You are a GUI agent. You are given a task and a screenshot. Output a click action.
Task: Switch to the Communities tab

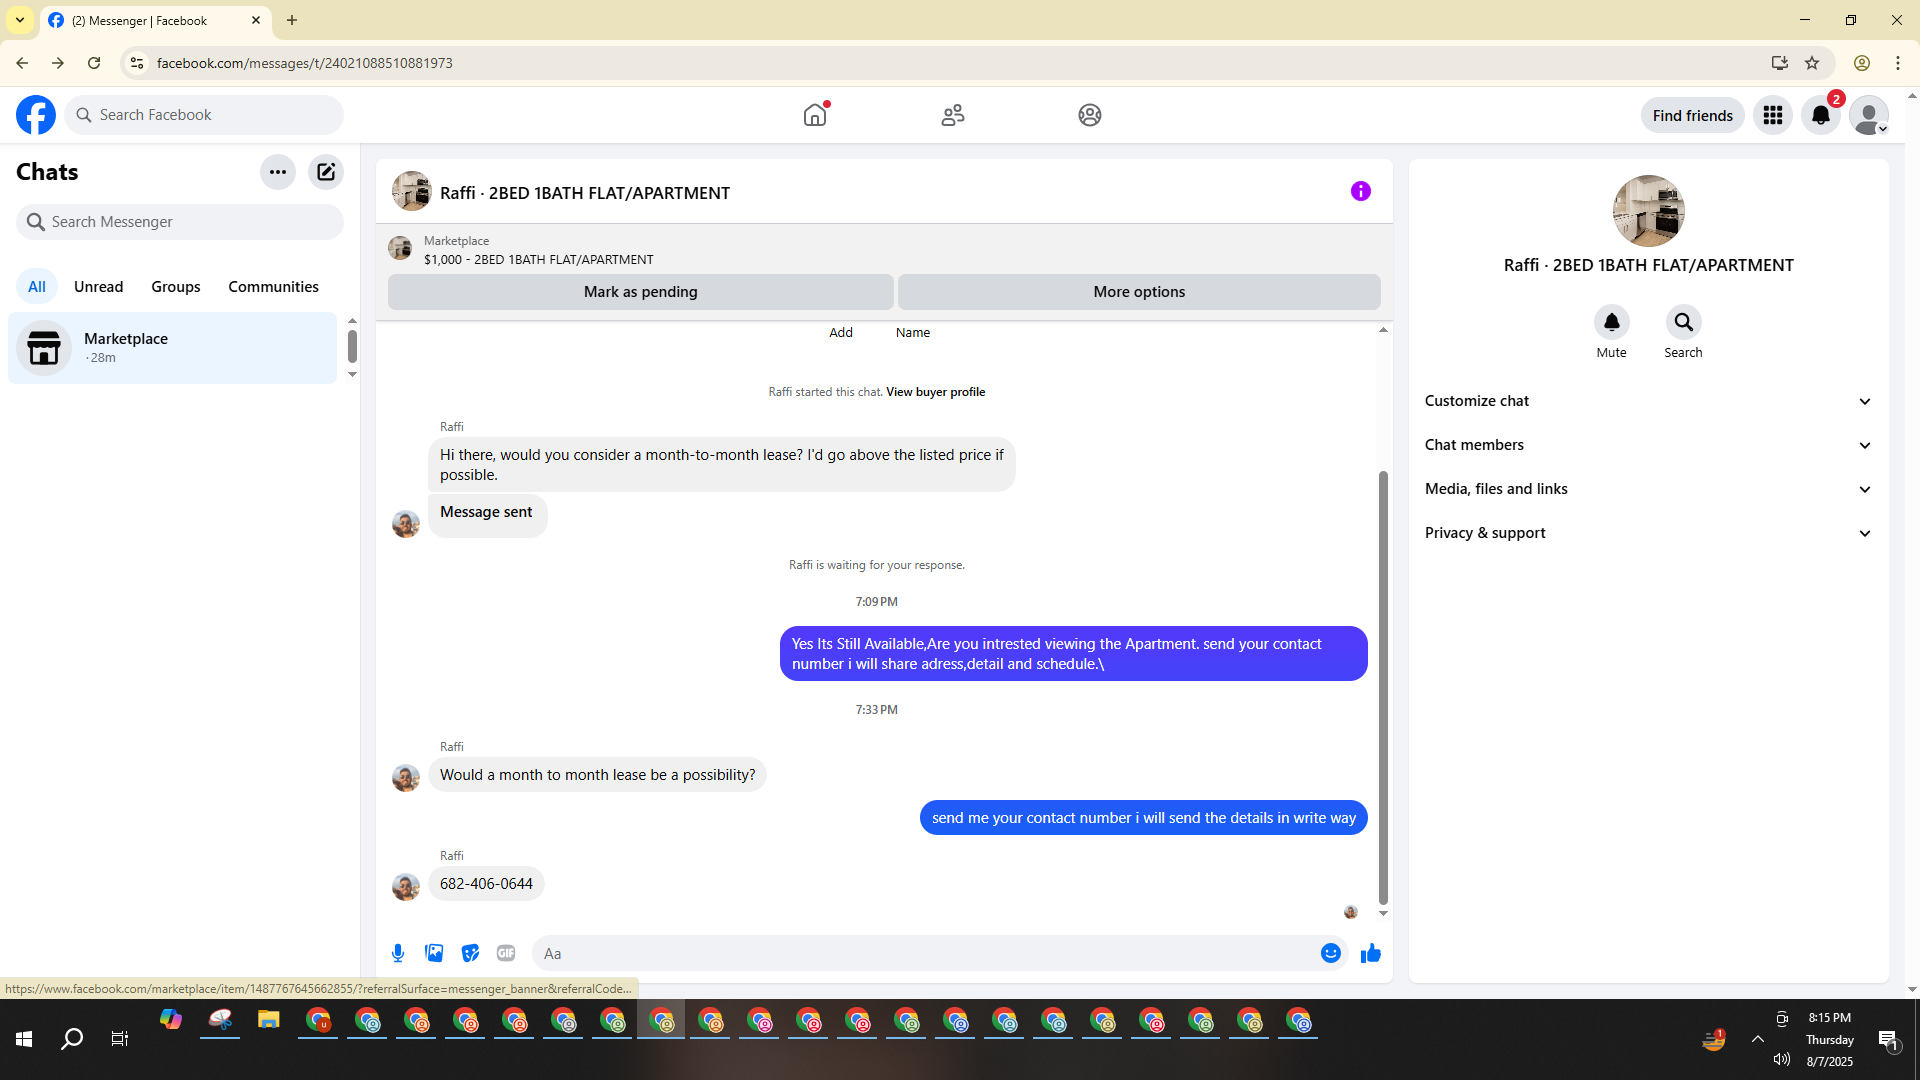click(x=273, y=286)
